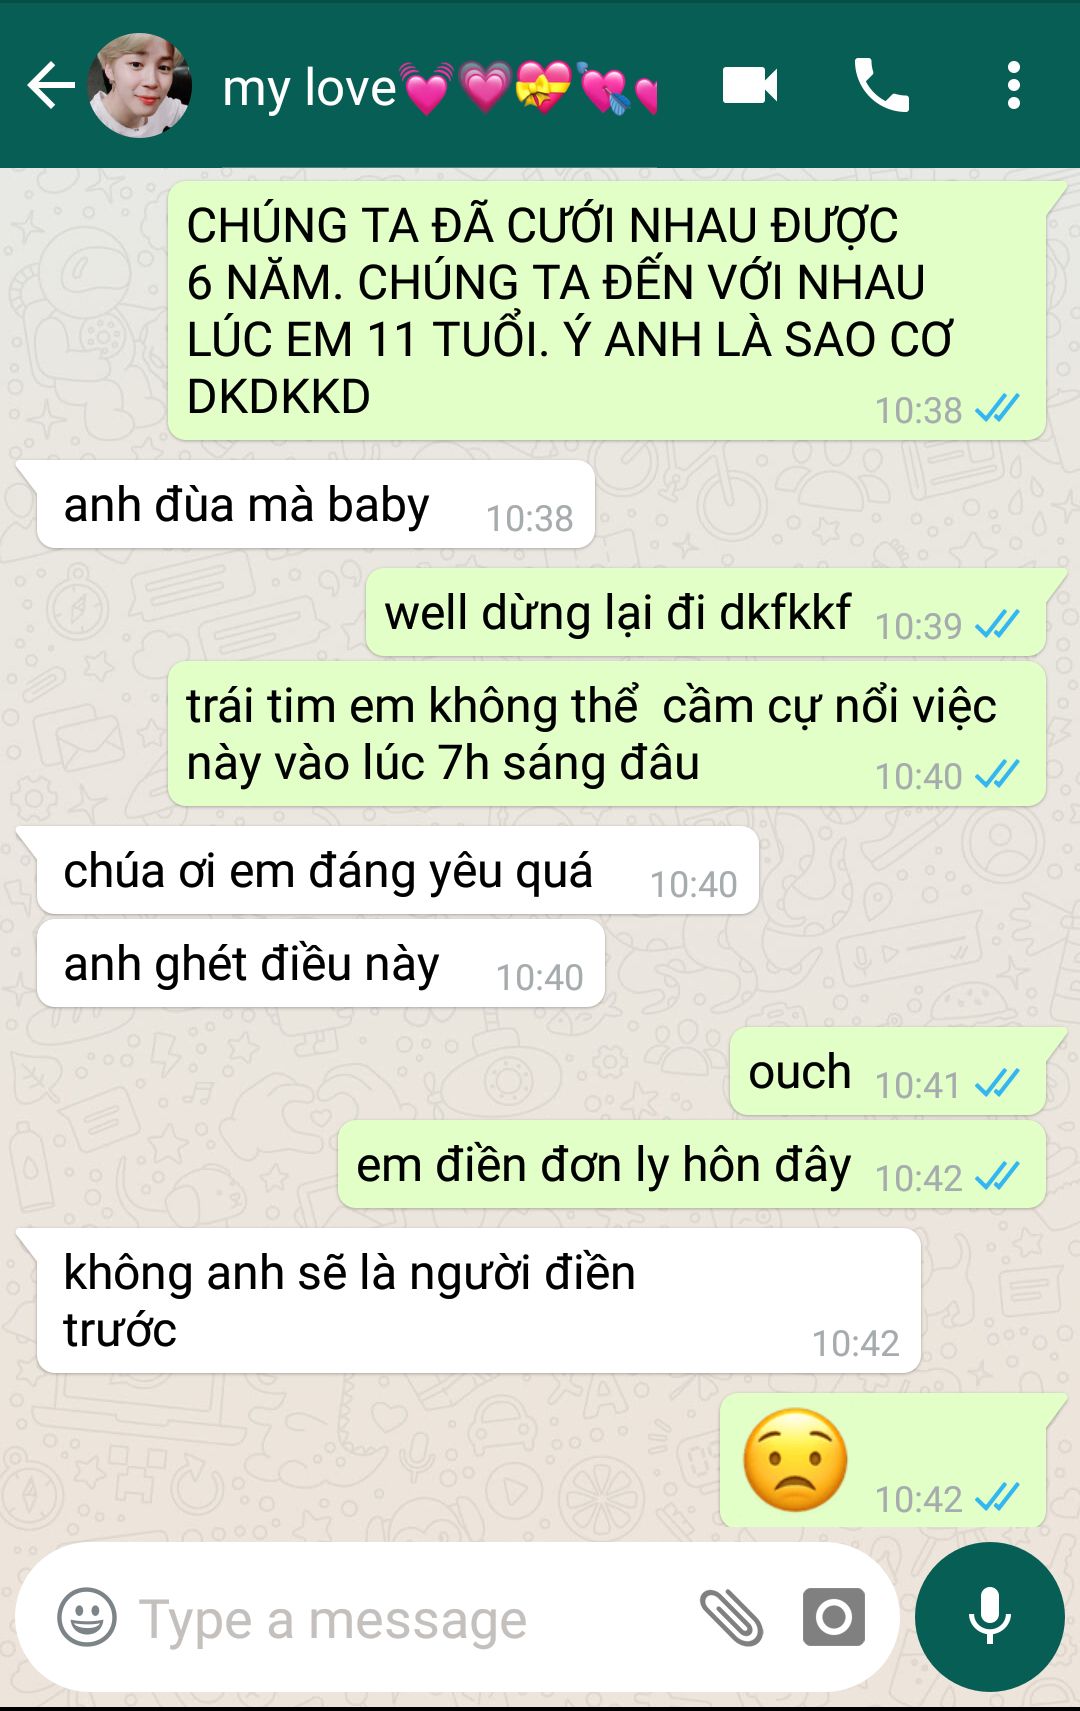Select the message 'anh đùa mà baby'
The image size is (1080, 1711).
click(315, 505)
